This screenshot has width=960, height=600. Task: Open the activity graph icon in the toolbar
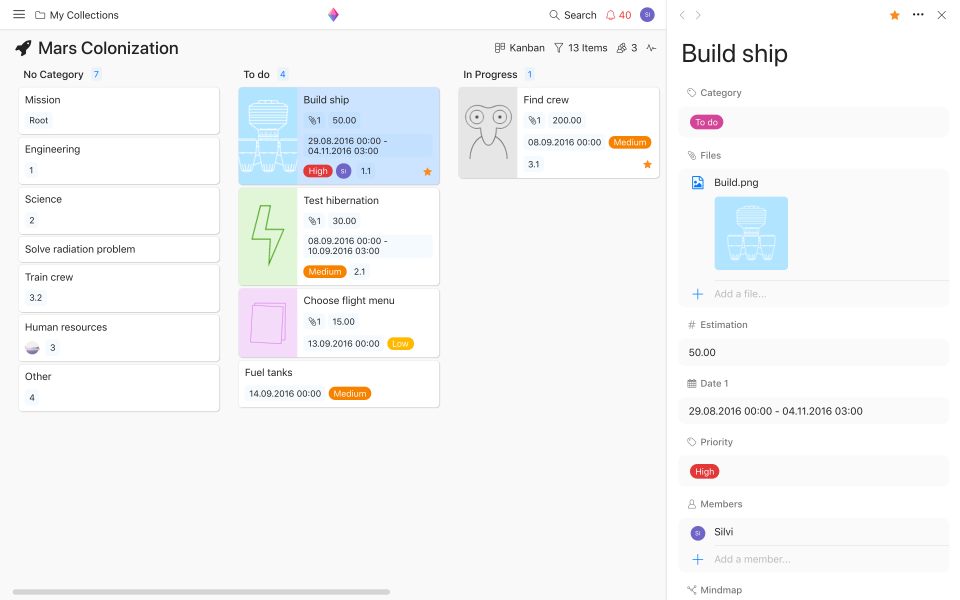(x=649, y=47)
